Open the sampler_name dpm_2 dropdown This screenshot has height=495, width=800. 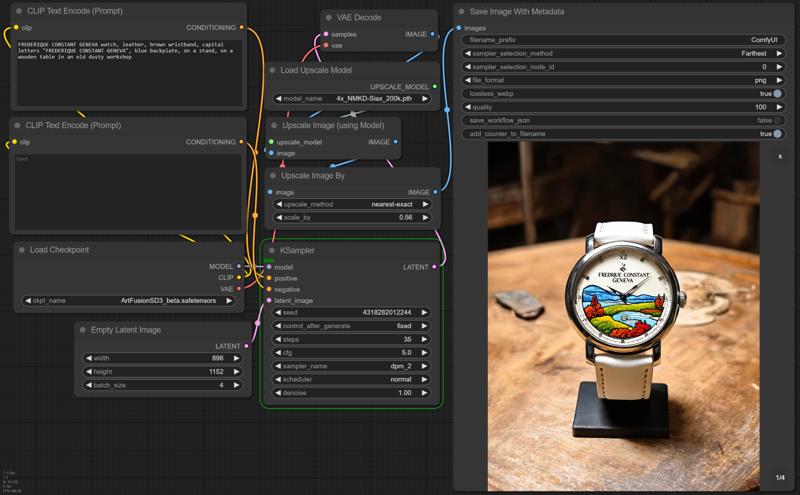353,366
